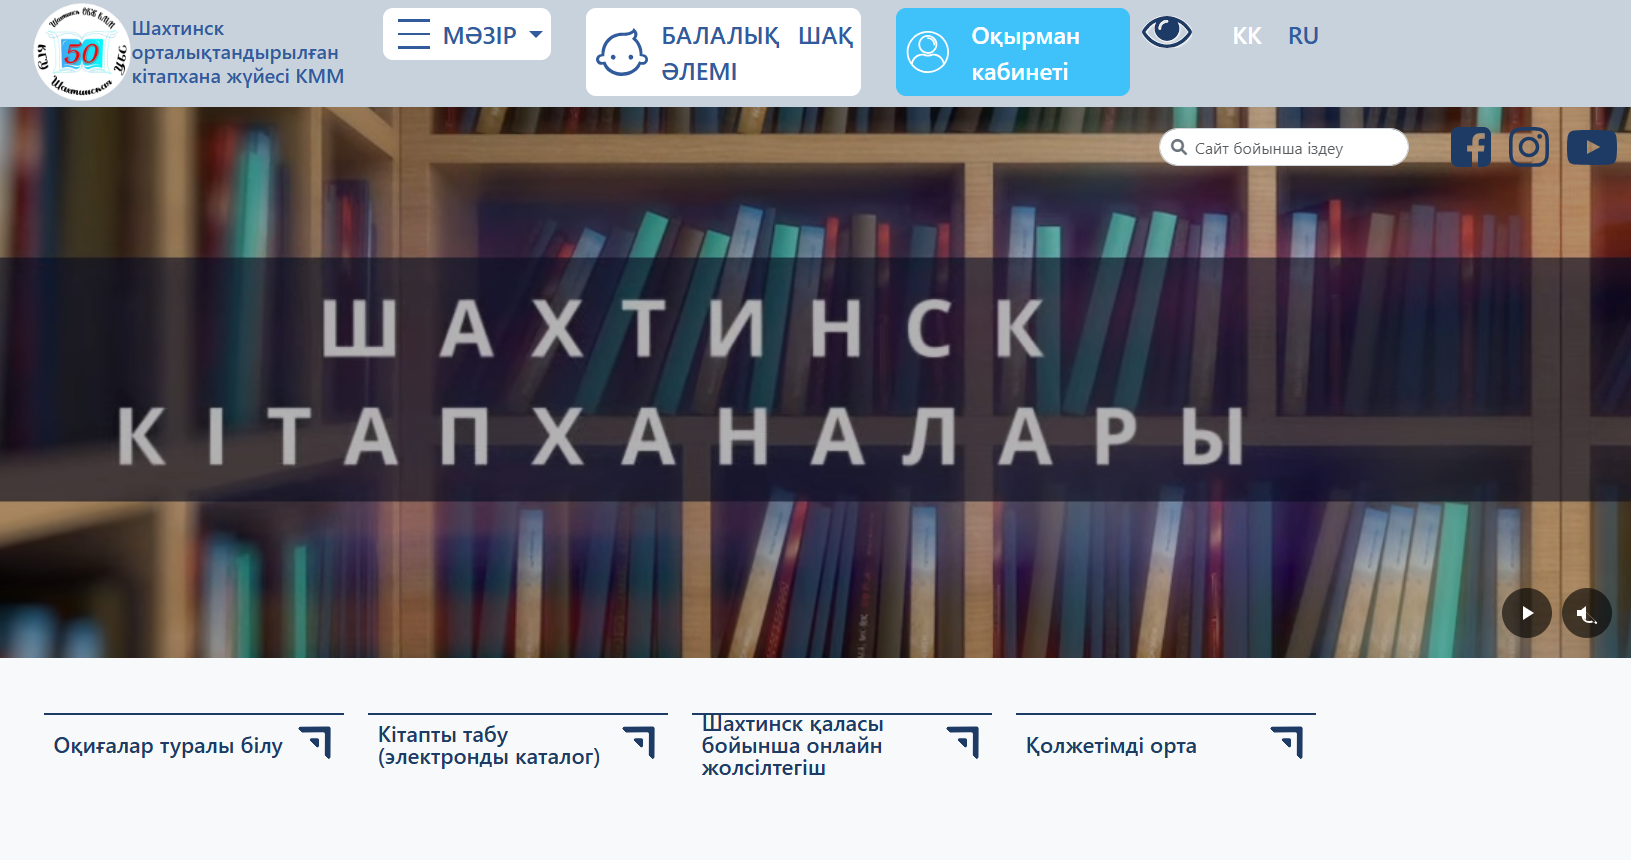The image size is (1631, 860).
Task: Focus the Сайт бойынша іздеу search field
Action: pyautogui.click(x=1284, y=148)
